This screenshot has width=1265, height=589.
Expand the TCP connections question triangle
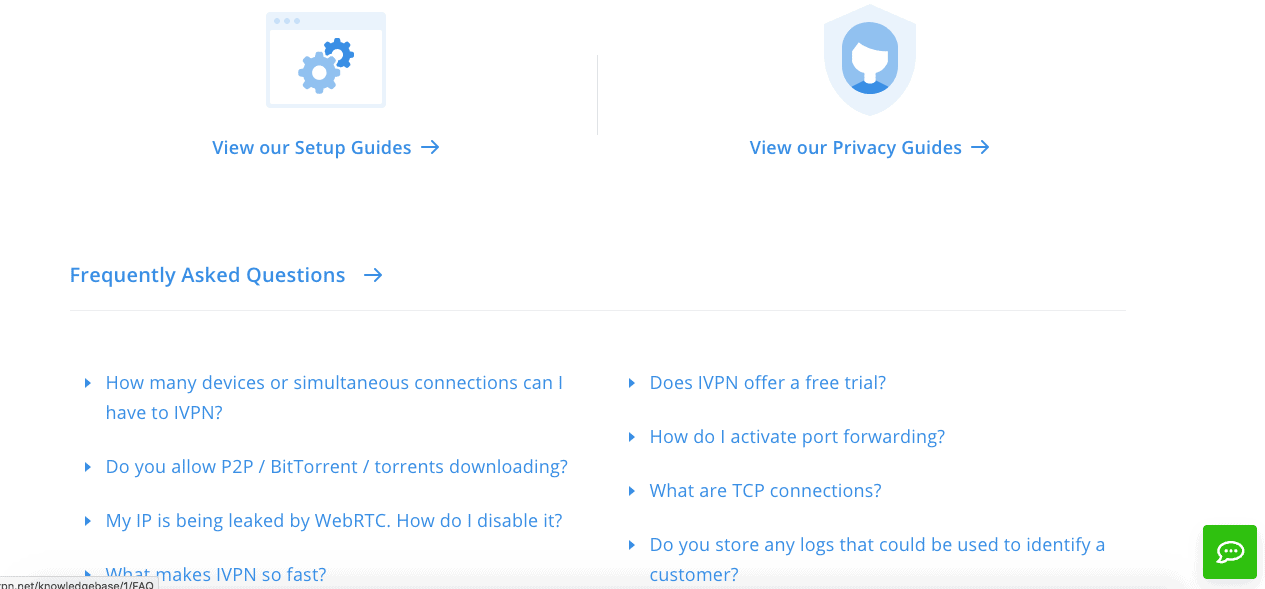tap(632, 491)
